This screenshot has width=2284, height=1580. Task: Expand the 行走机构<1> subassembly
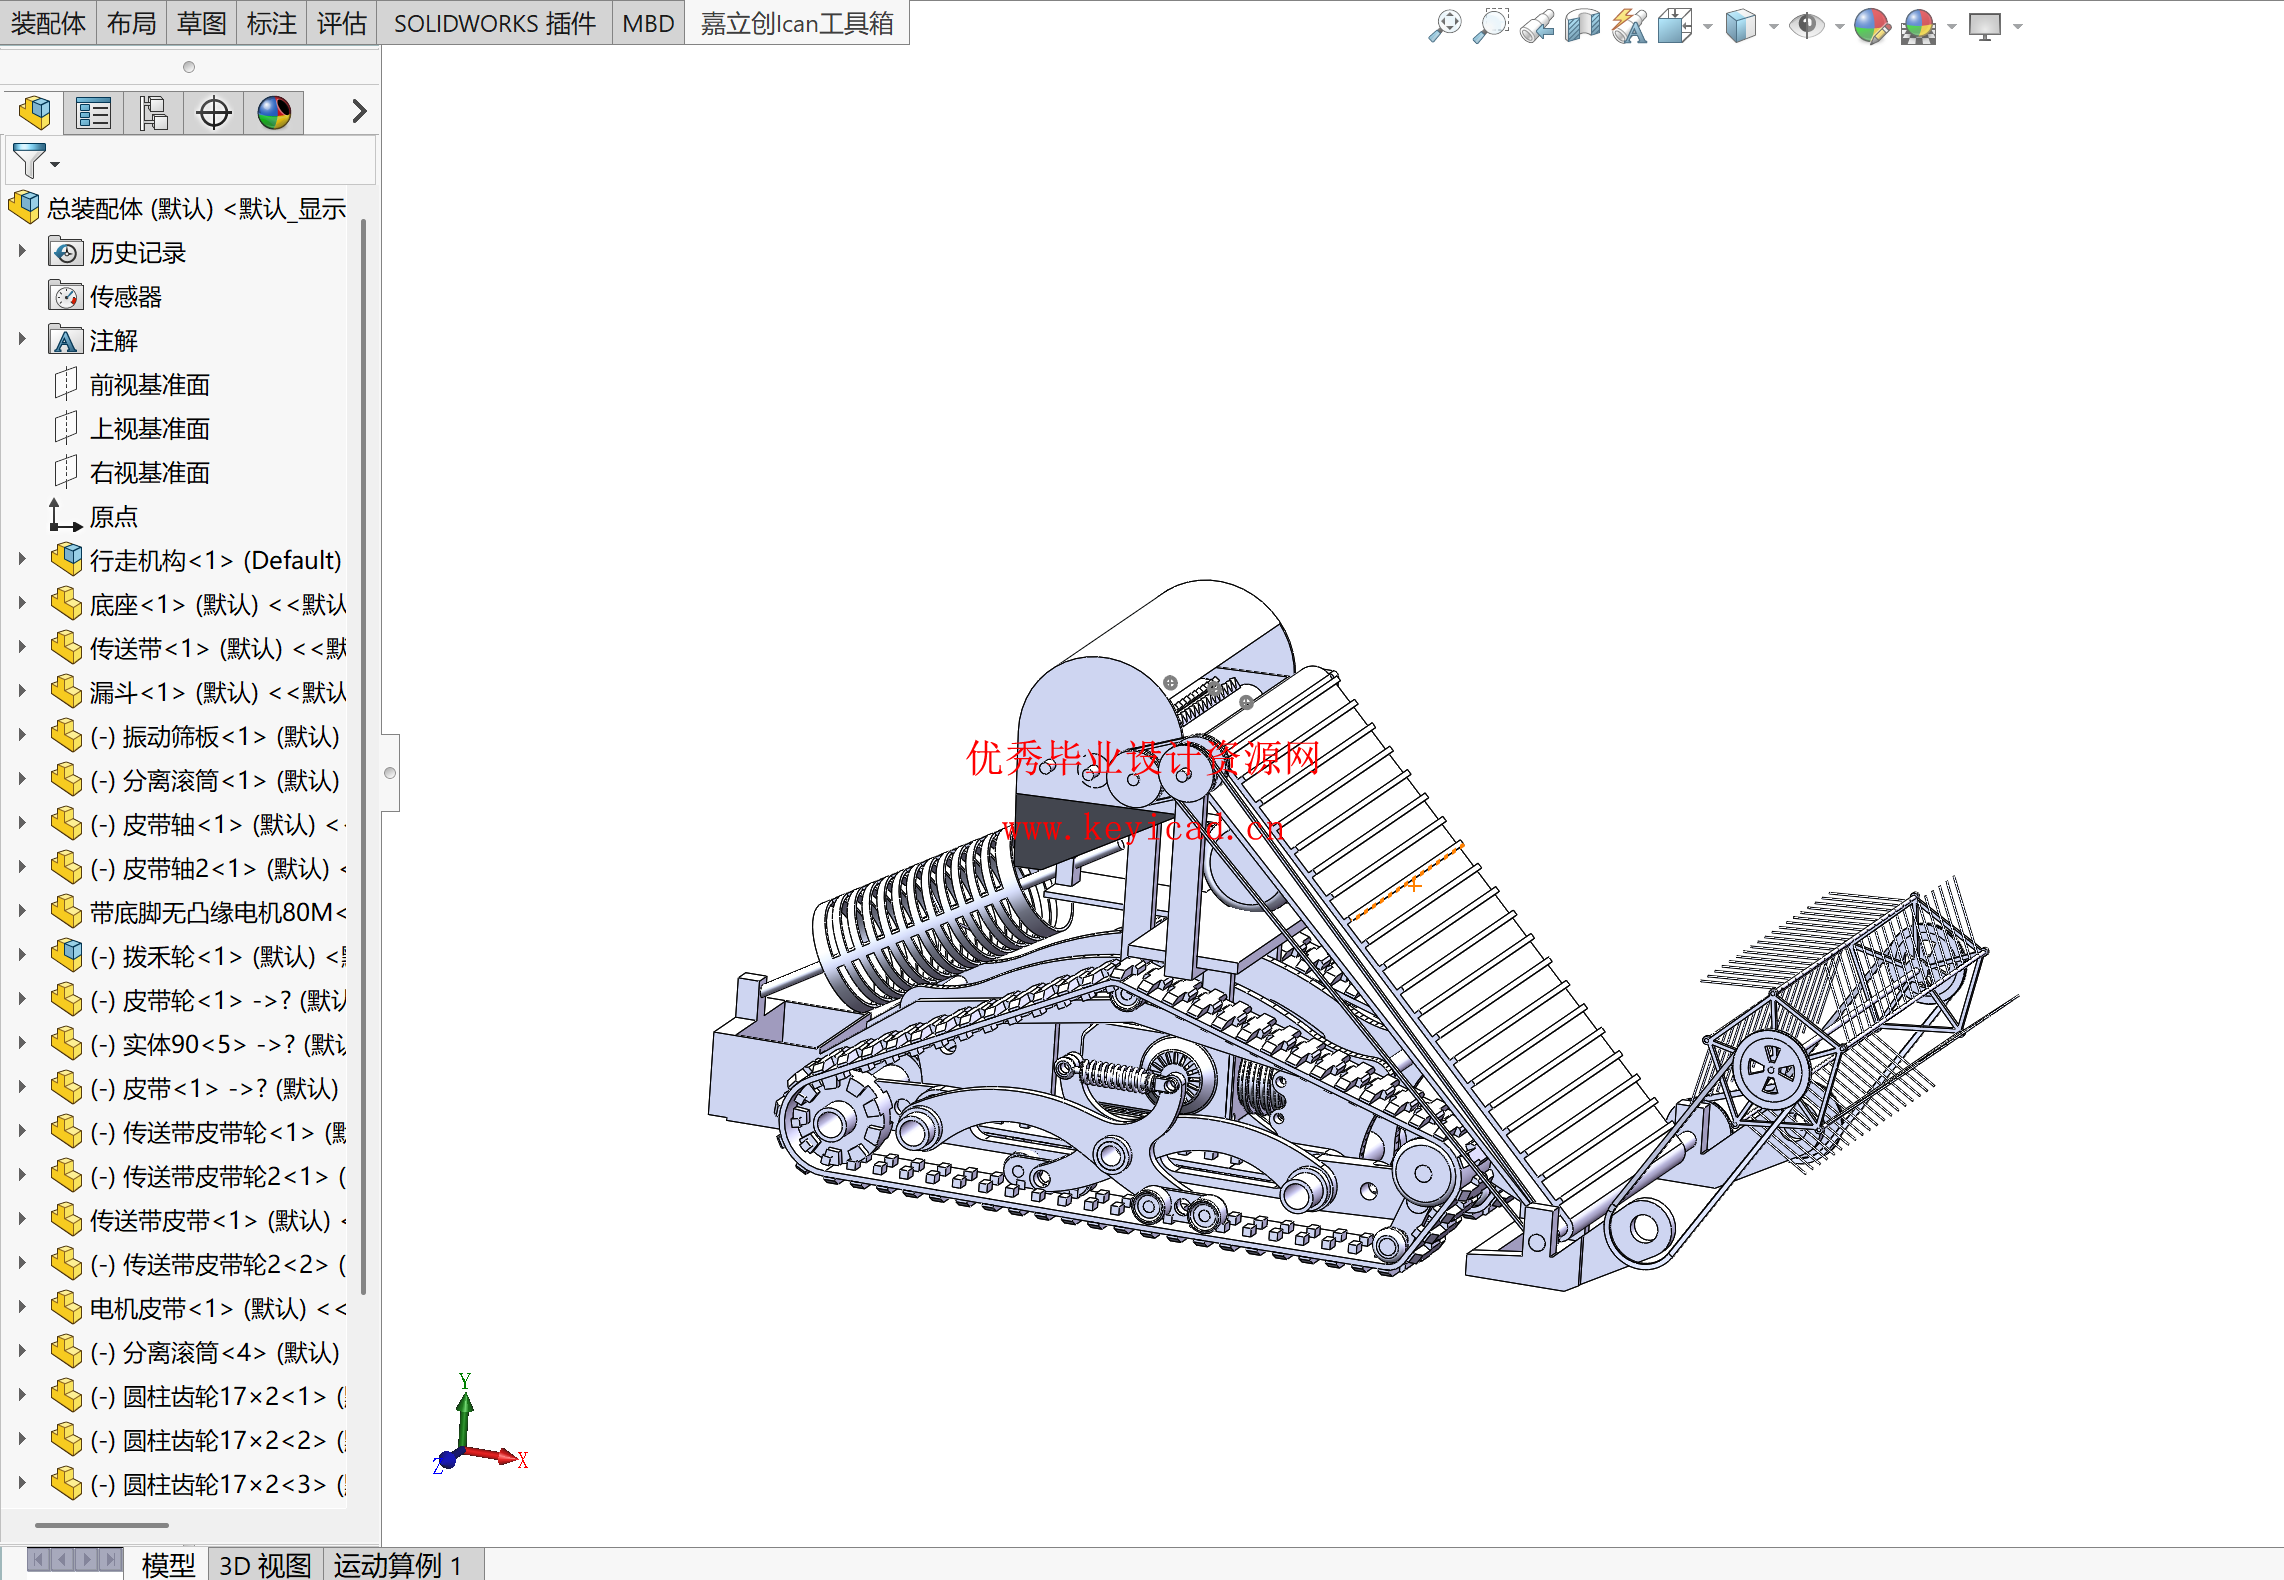pos(22,560)
